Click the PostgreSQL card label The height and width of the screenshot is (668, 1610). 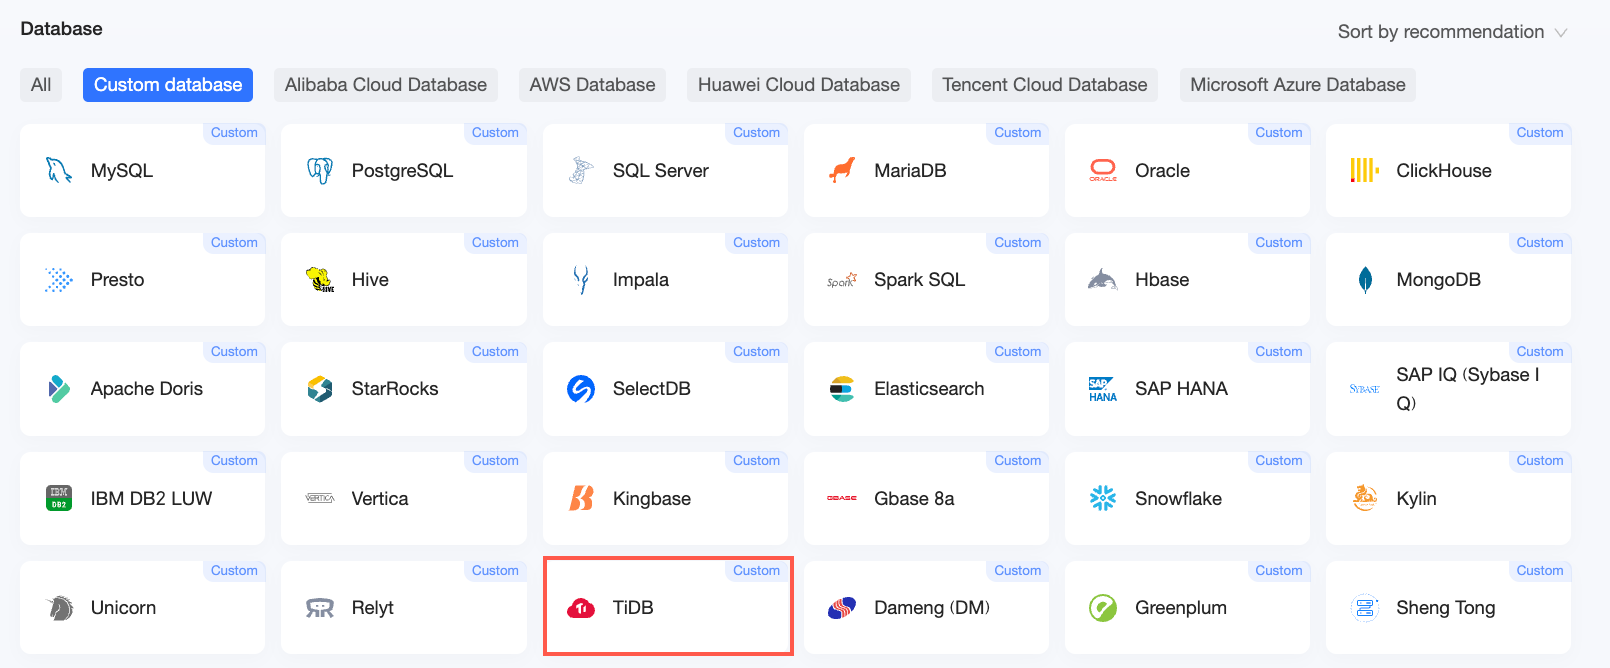(x=402, y=171)
